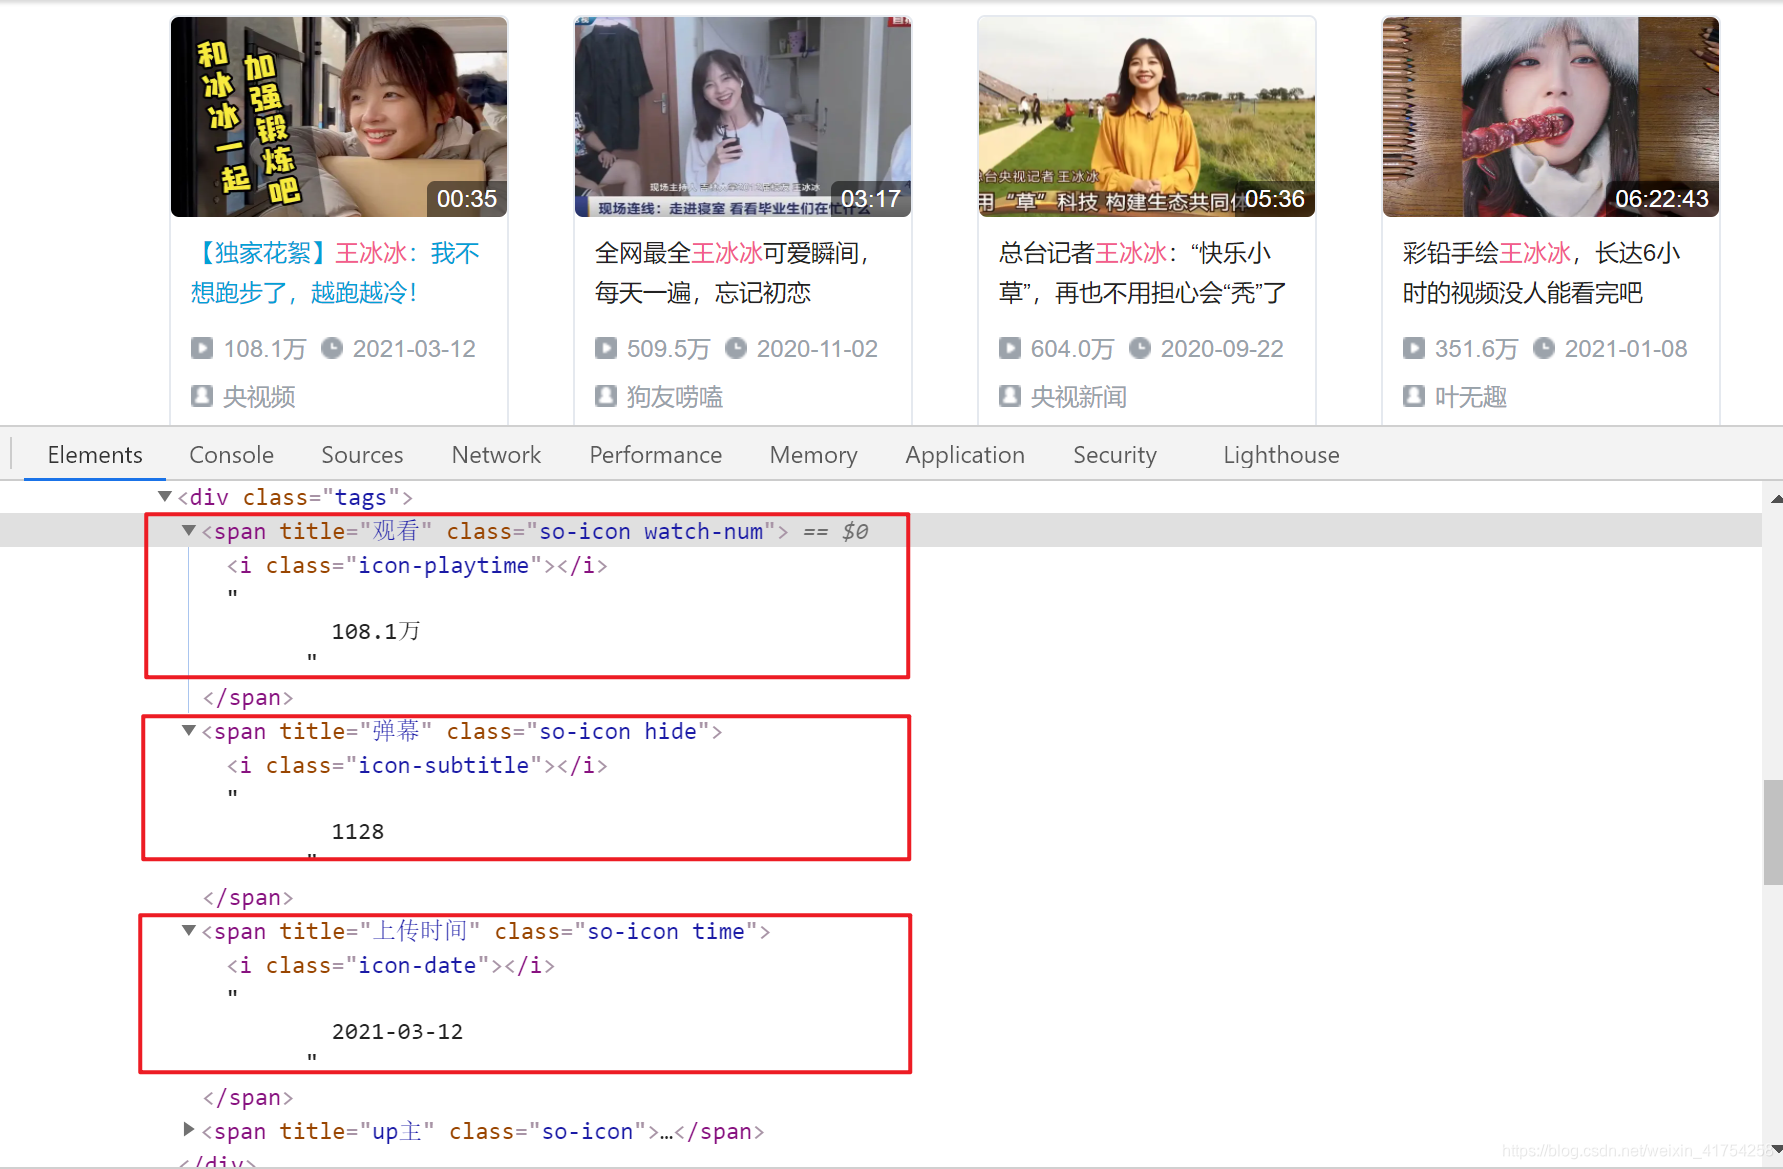Click upload date 2020-09-22 text

pos(1222,349)
